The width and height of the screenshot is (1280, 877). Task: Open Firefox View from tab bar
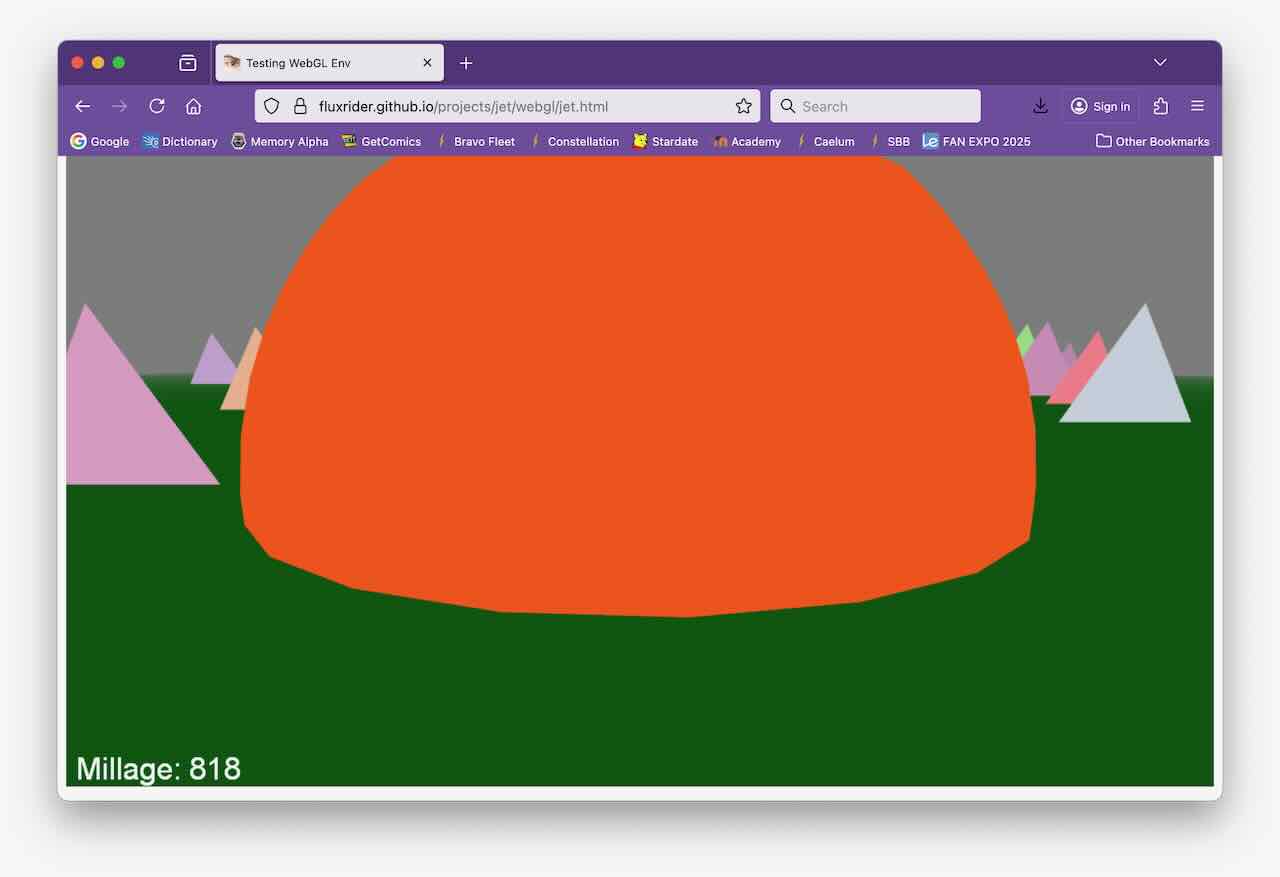point(188,63)
